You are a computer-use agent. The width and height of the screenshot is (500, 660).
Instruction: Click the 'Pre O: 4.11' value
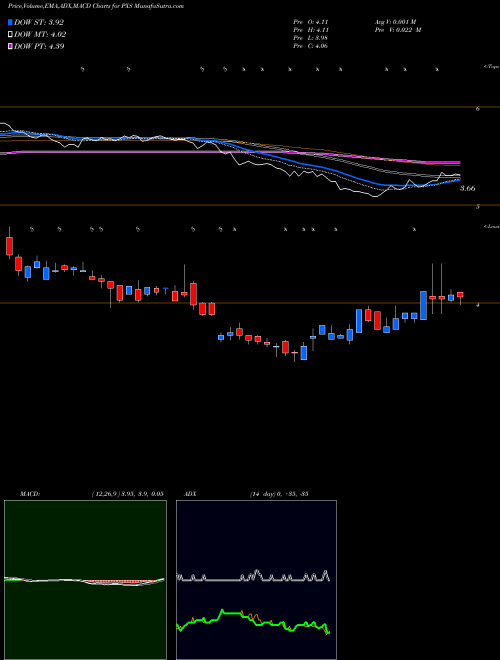pos(311,22)
